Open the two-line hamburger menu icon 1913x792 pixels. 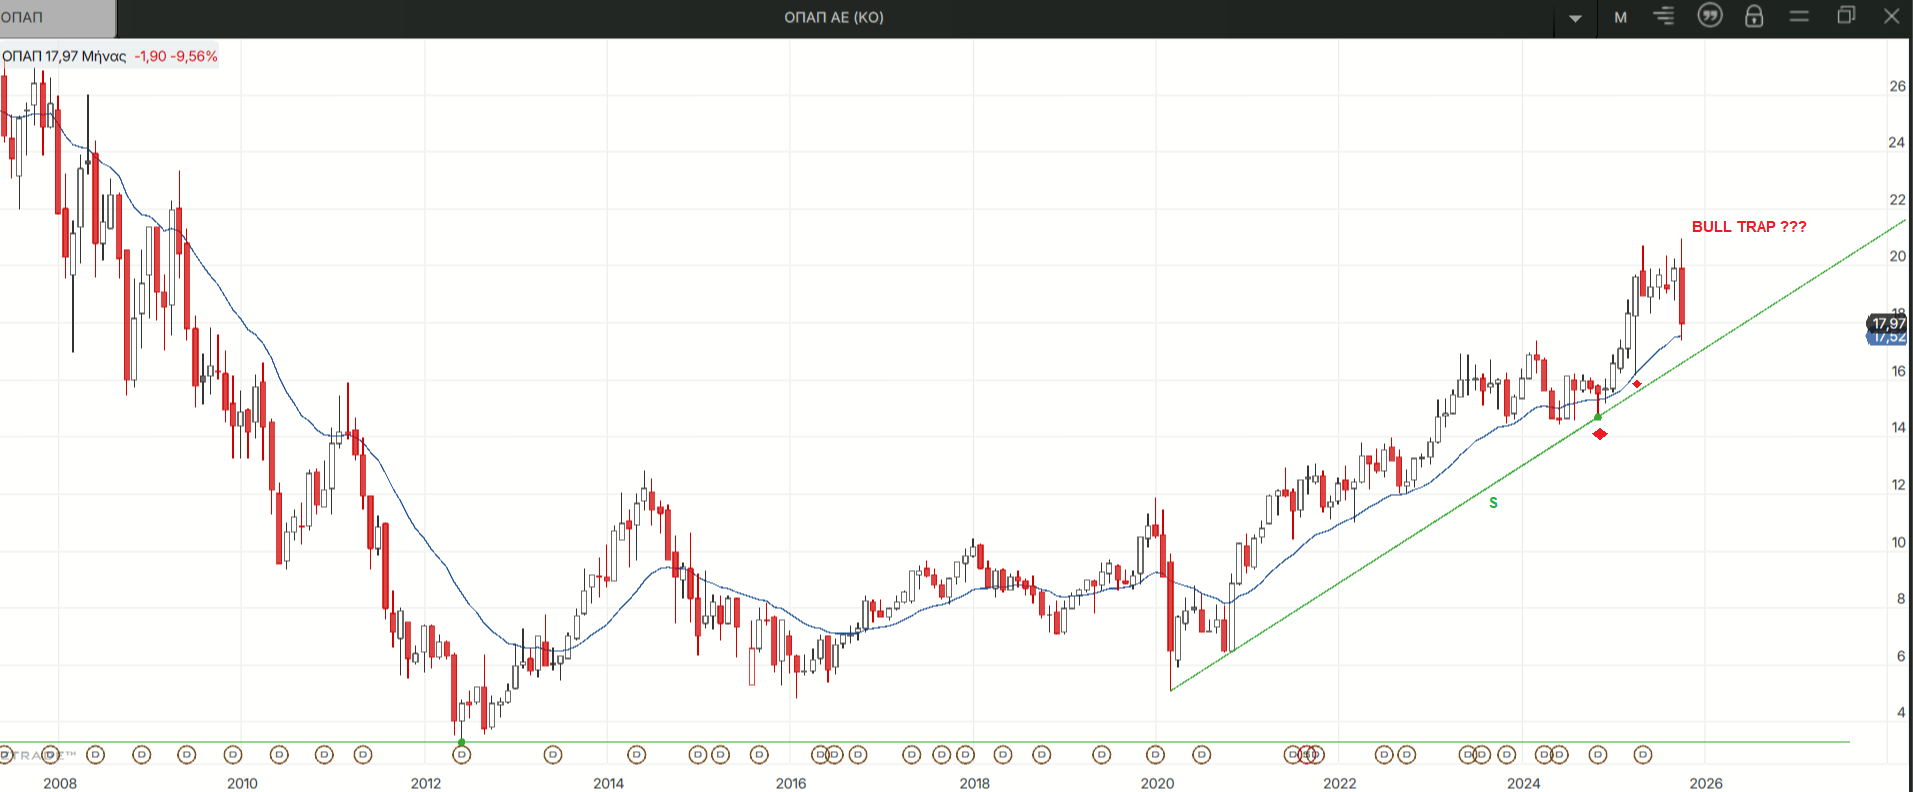tap(1799, 16)
